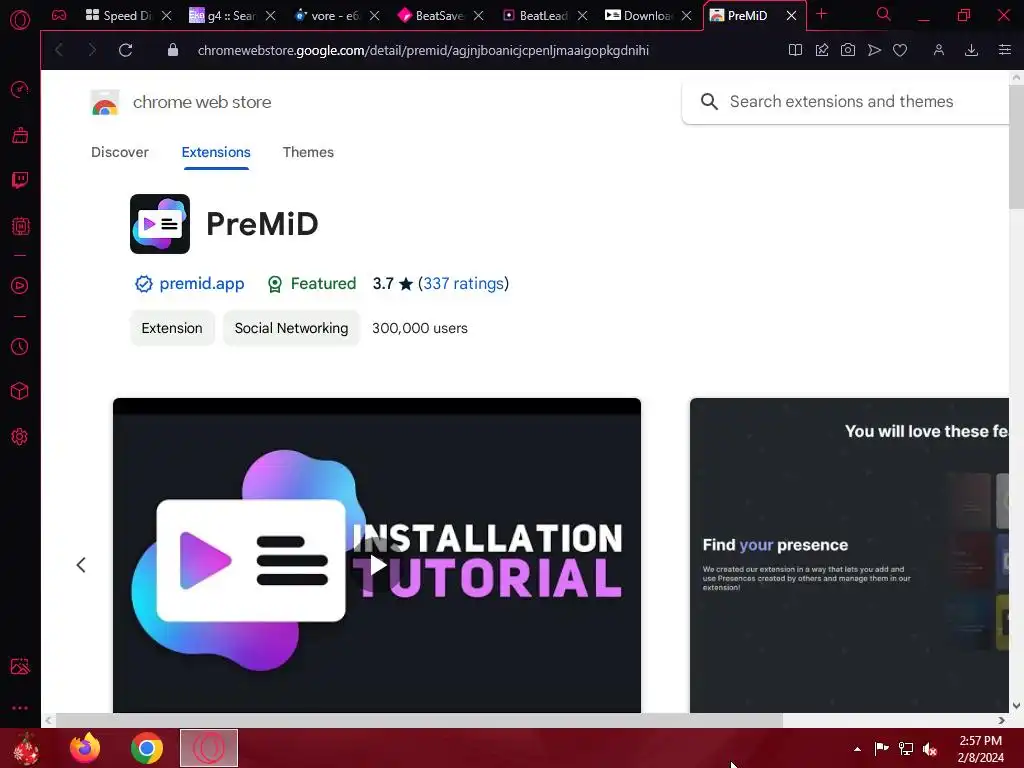Go back to previous page
The height and width of the screenshot is (768, 1024).
point(59,50)
